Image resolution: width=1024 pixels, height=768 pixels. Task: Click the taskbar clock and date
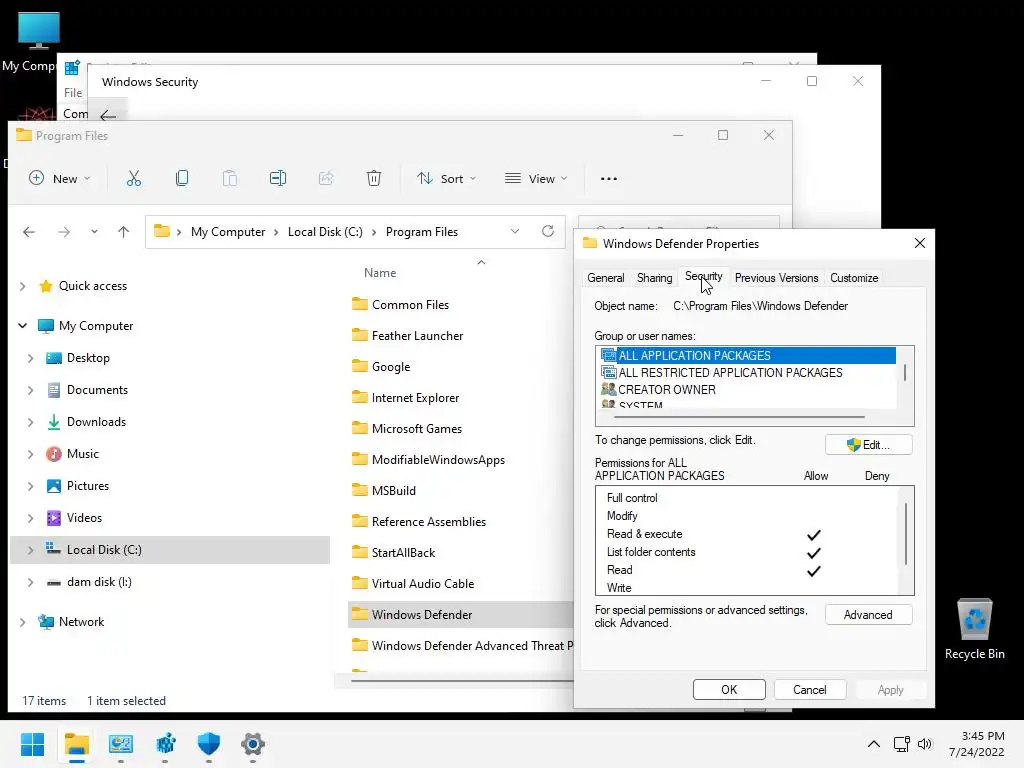(976, 744)
